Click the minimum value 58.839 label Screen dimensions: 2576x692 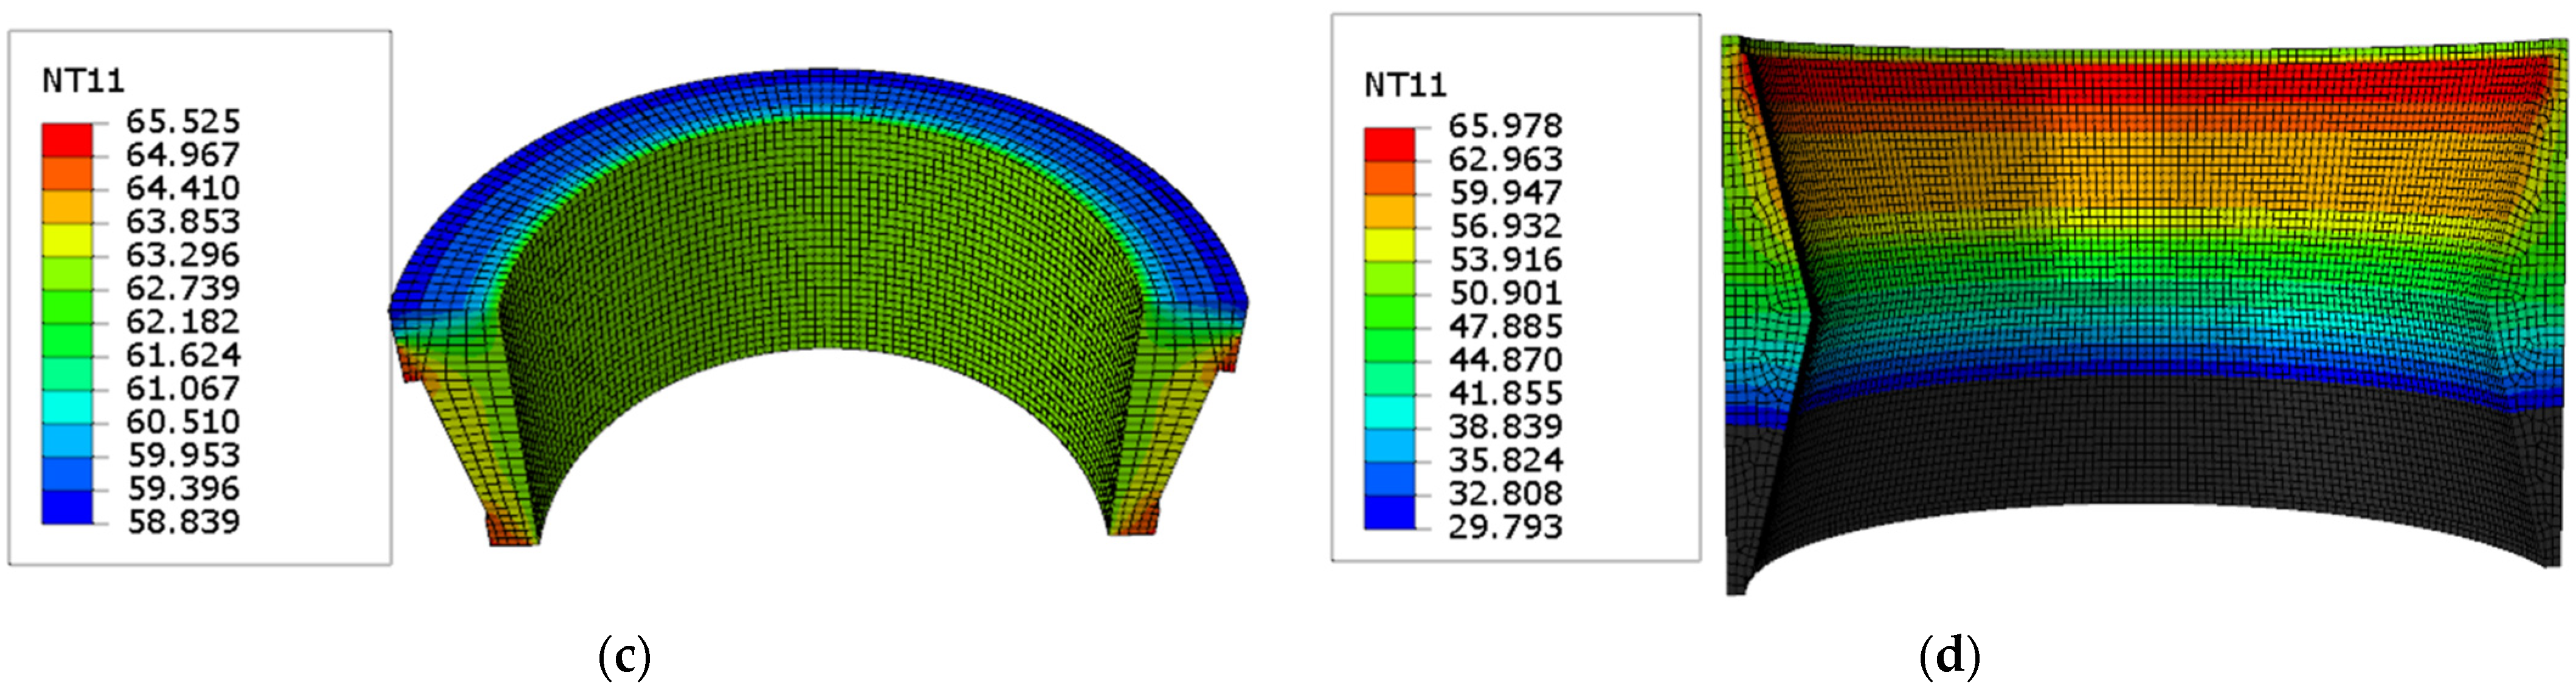coord(183,521)
